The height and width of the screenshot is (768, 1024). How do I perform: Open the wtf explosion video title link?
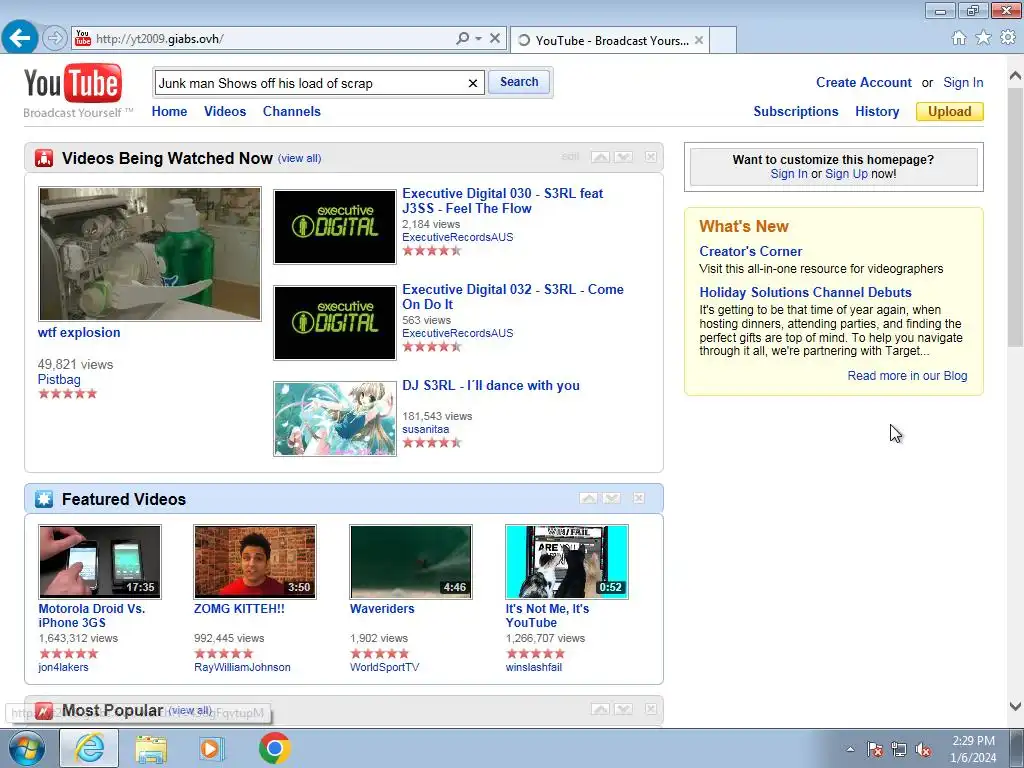pyautogui.click(x=79, y=332)
